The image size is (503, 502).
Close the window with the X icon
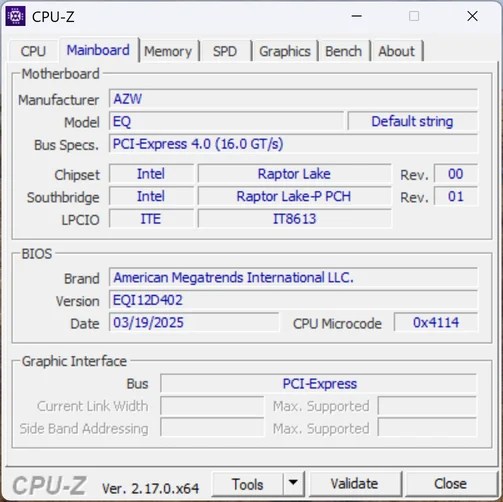coord(472,16)
